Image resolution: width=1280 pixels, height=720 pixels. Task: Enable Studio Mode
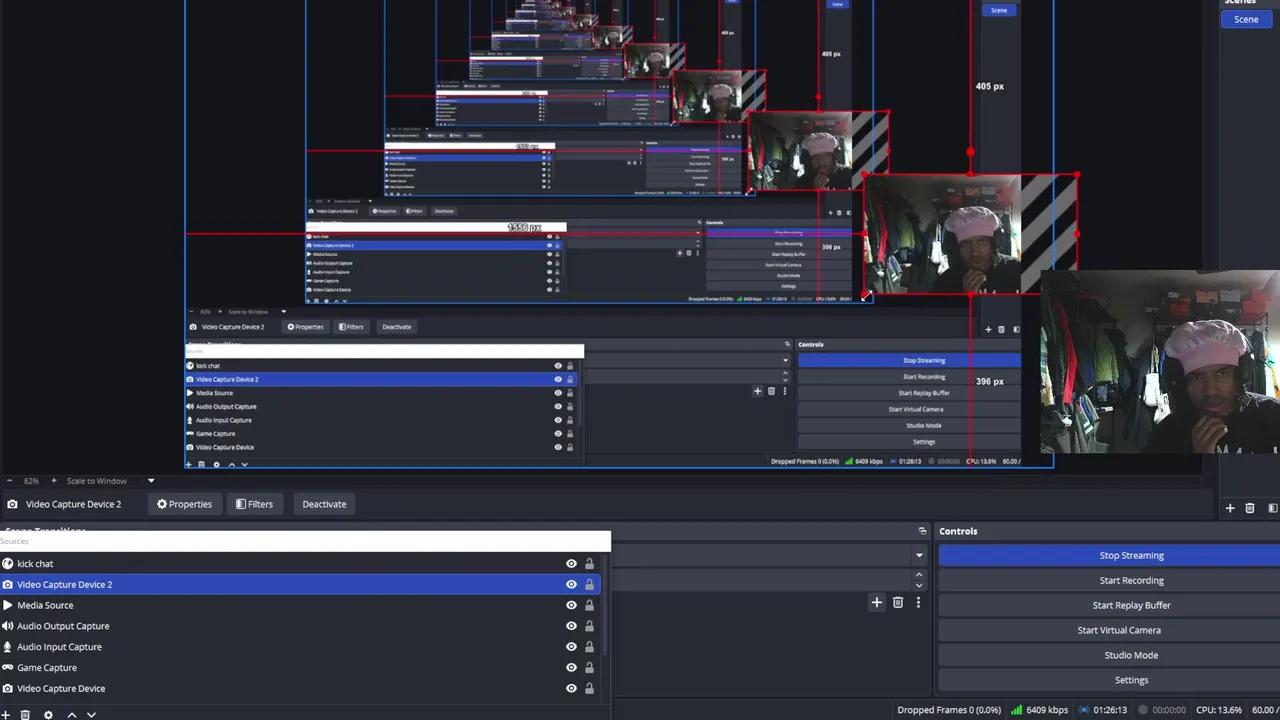coord(1109,655)
